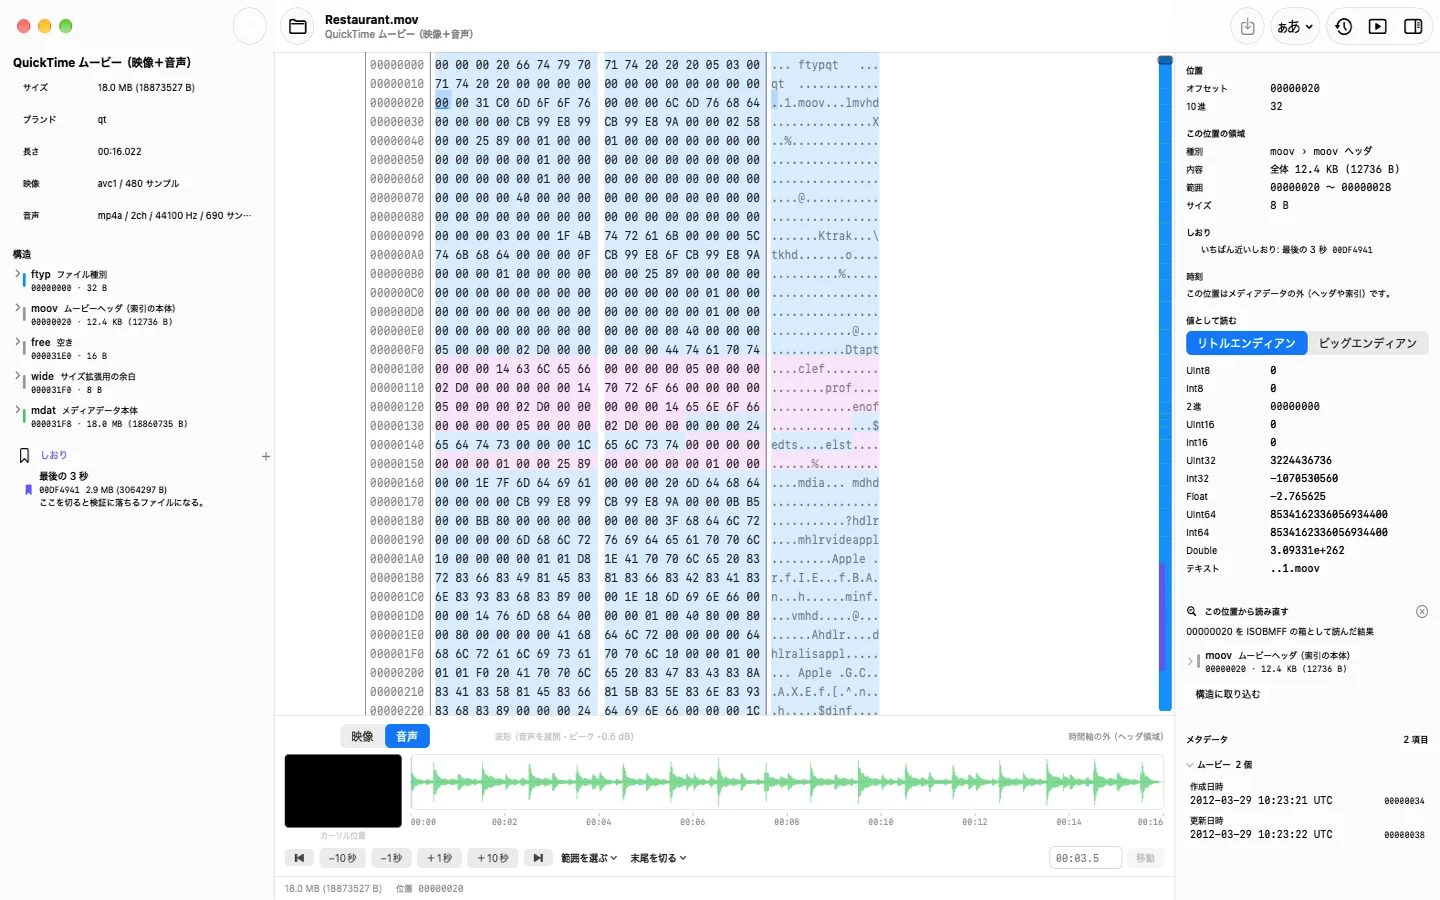This screenshot has height=900, width=1440.
Task: Jump to the start with skip-back button
Action: pos(299,858)
